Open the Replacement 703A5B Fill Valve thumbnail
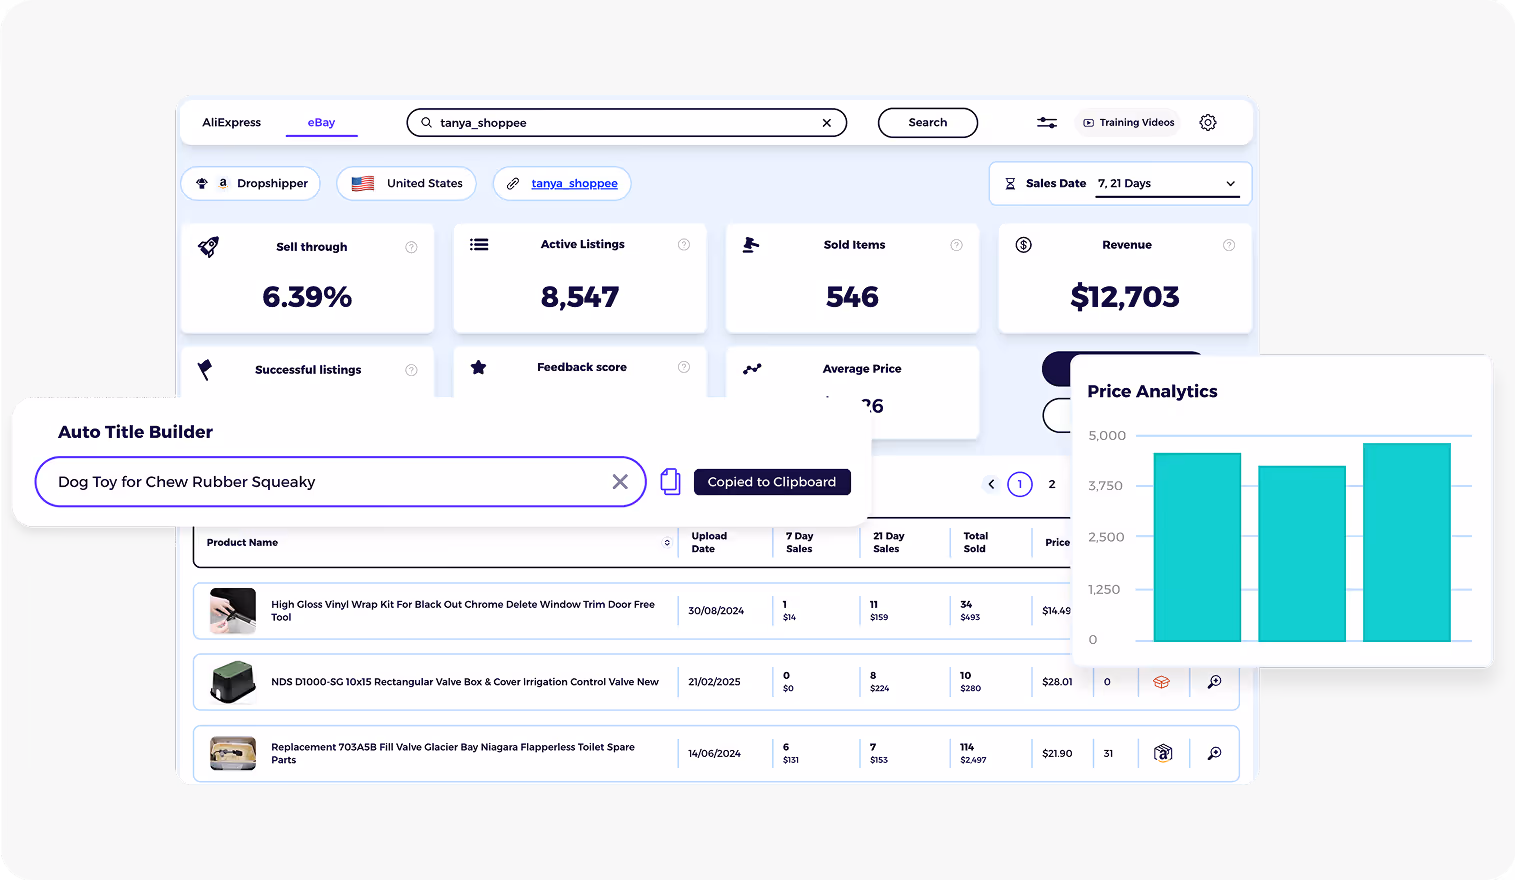This screenshot has height=880, width=1515. point(233,753)
